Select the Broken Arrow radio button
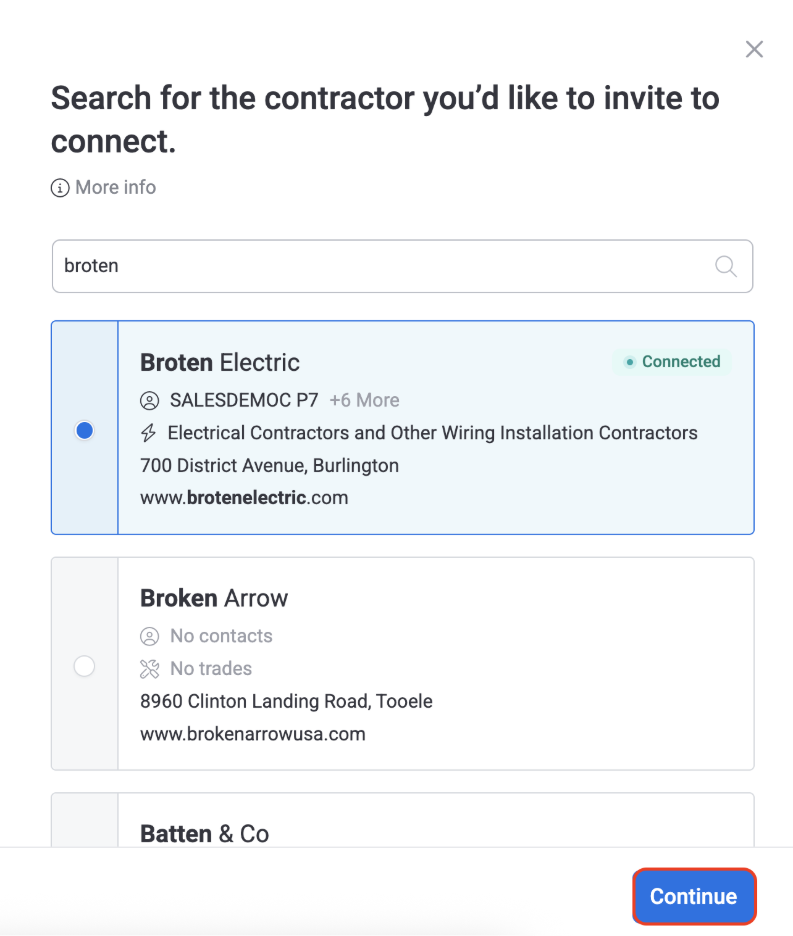The image size is (793, 936). [x=84, y=666]
